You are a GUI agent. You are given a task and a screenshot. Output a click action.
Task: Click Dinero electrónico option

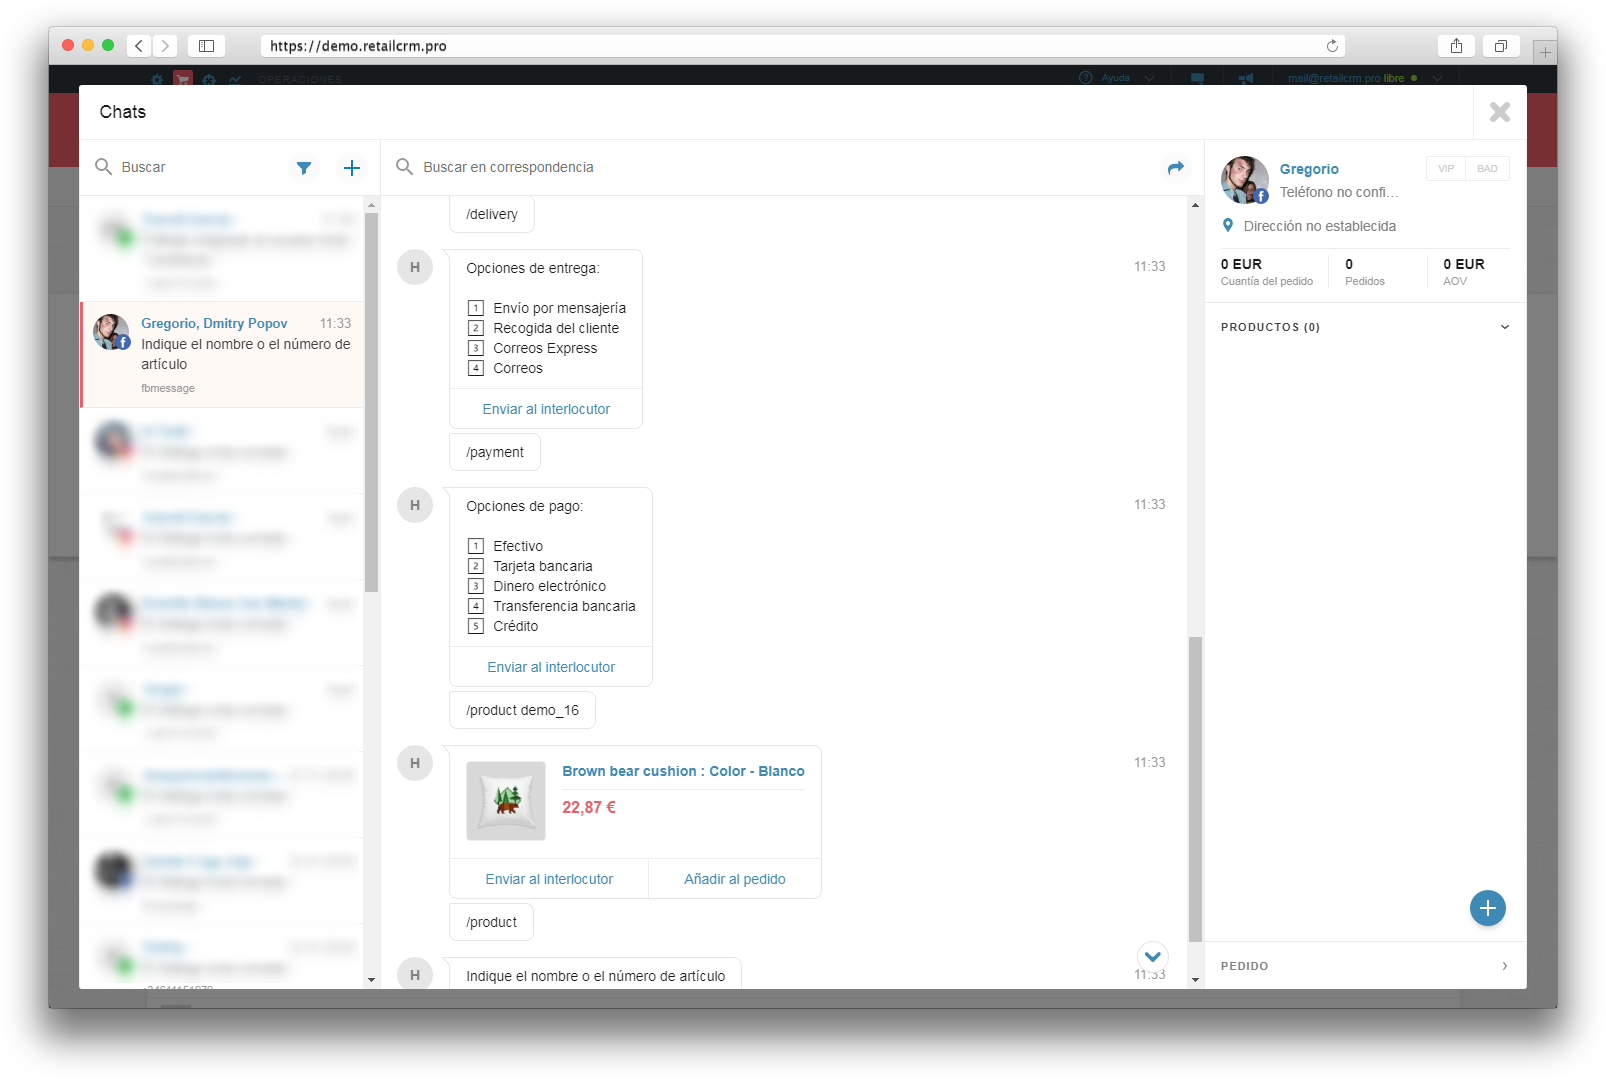pyautogui.click(x=537, y=586)
